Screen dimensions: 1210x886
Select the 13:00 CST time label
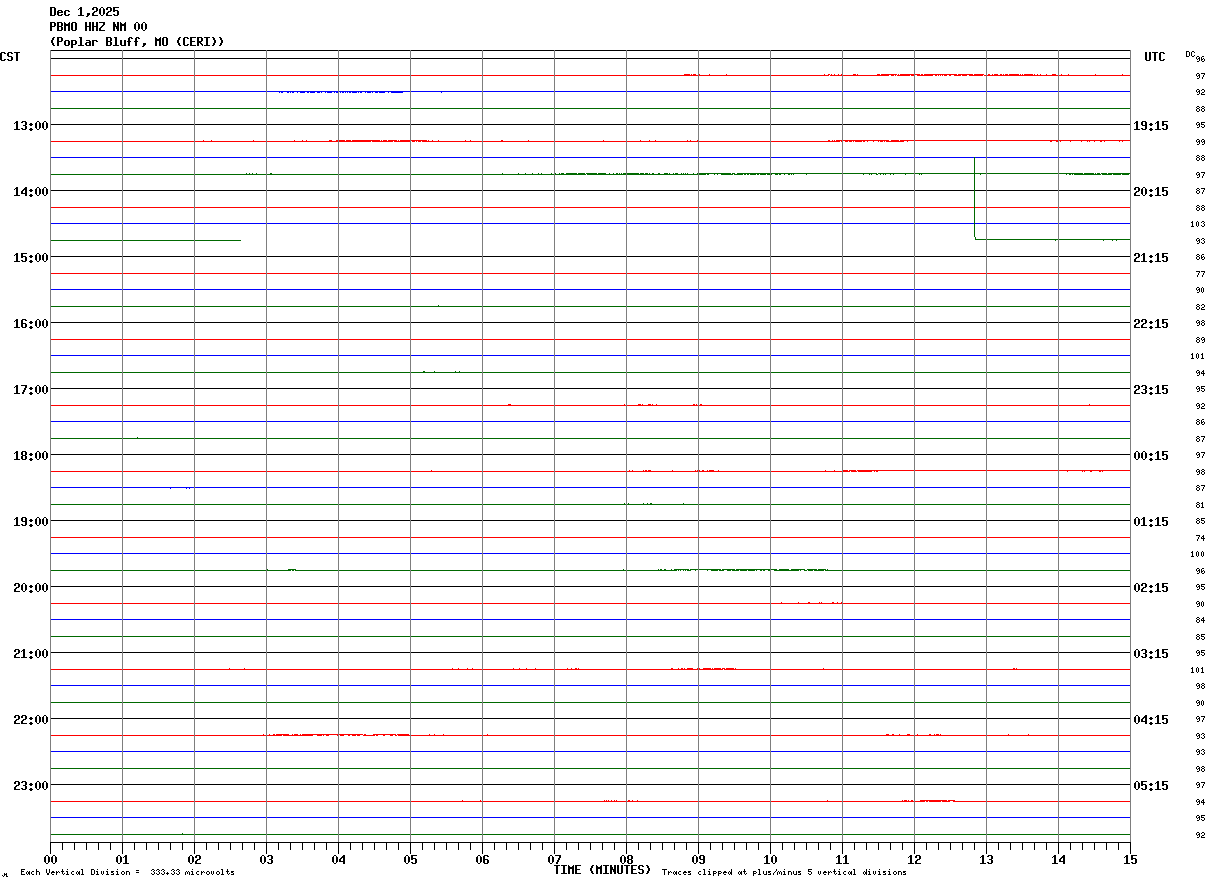coord(31,125)
